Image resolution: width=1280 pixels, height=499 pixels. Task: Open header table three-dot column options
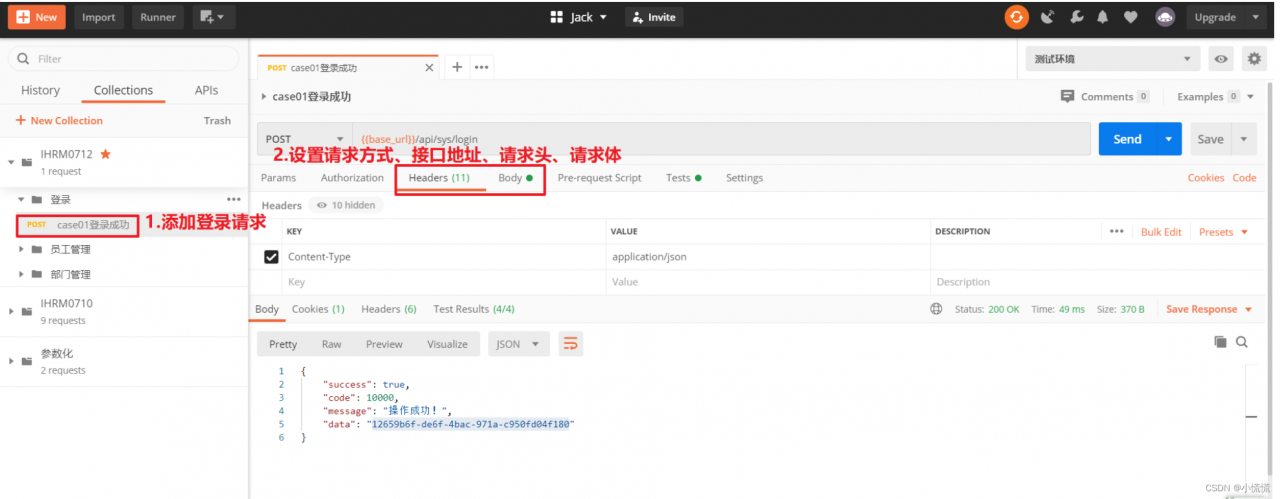(1117, 231)
